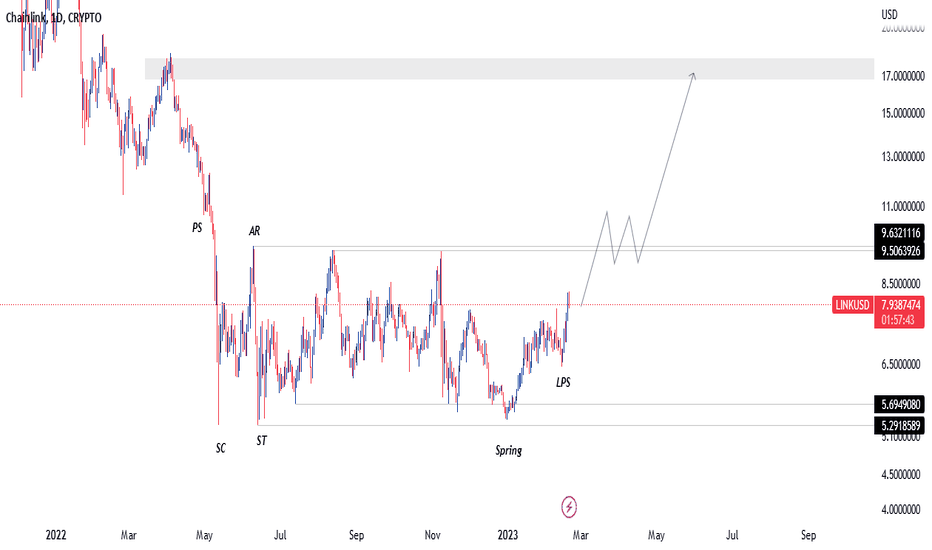Click the 9.6321116 price level label
Image resolution: width=932 pixels, height=550 pixels.
(x=900, y=232)
